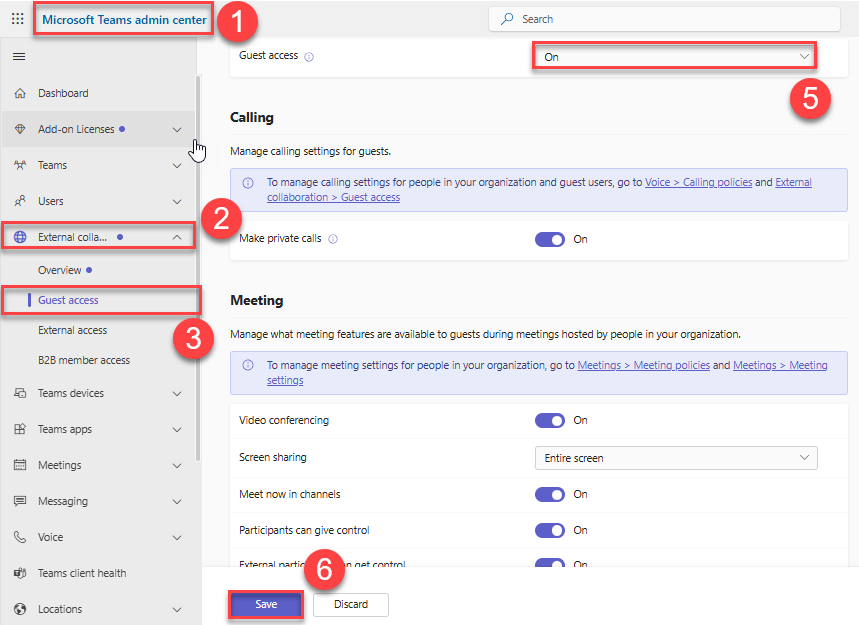The width and height of the screenshot is (859, 625).
Task: Toggle Video conferencing switch
Action: coord(549,421)
